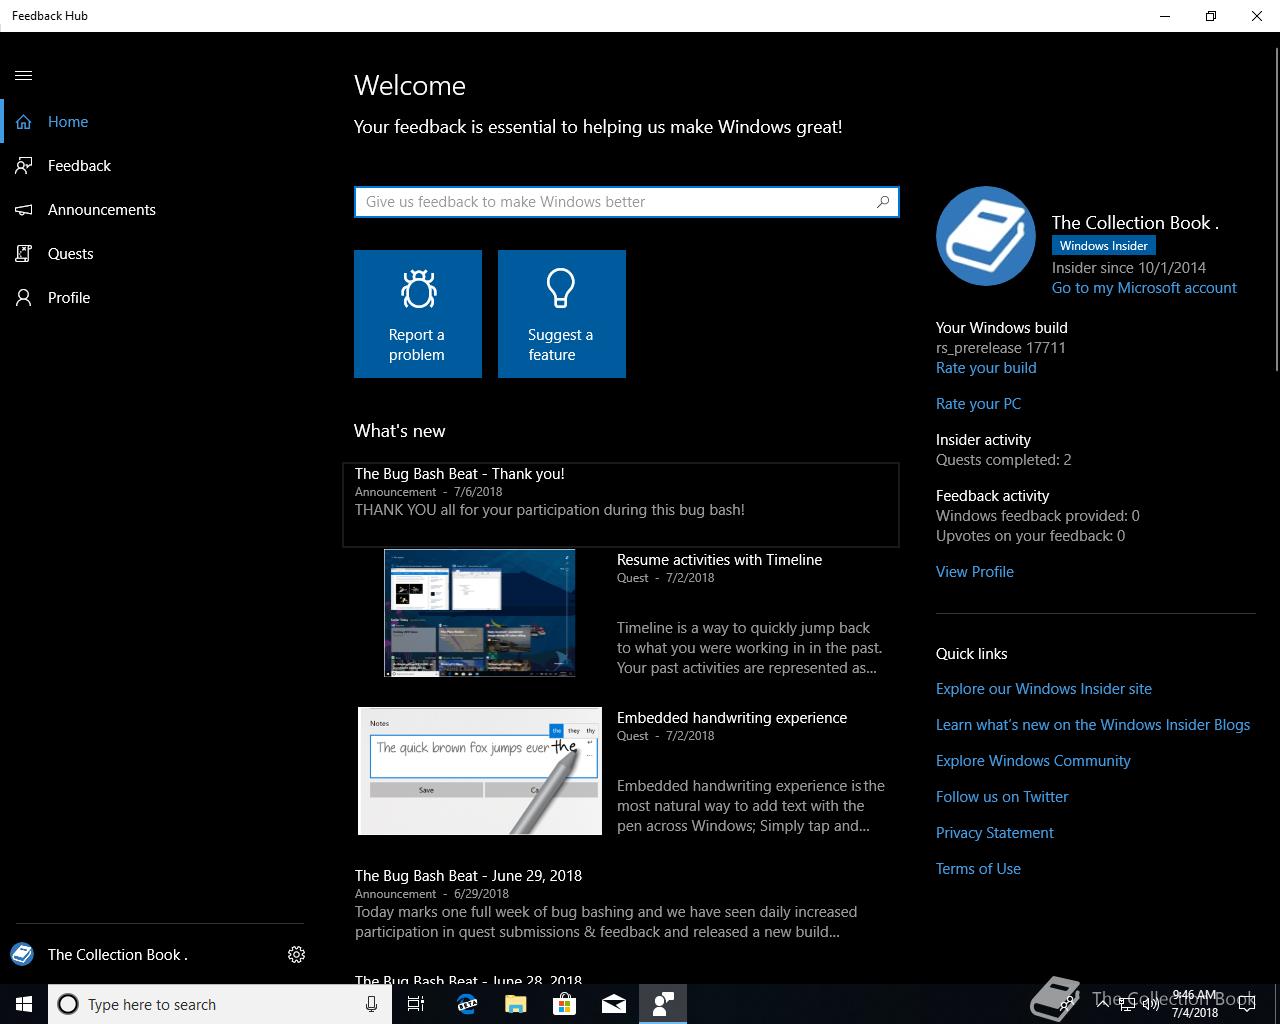The width and height of the screenshot is (1280, 1024).
Task: Open File Explorer from taskbar
Action: (x=515, y=1004)
